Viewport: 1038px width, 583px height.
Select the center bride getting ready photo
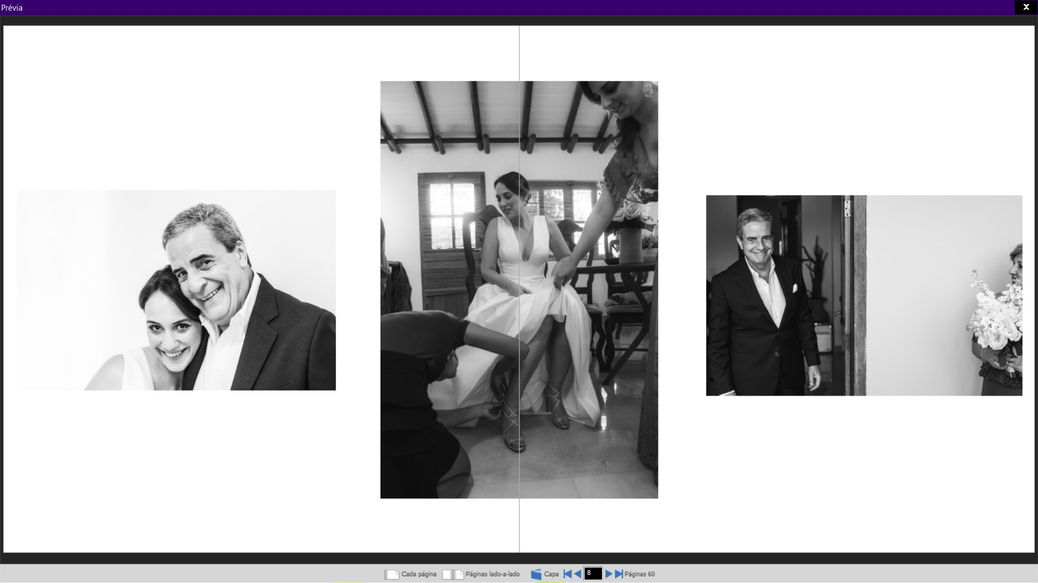pos(519,290)
